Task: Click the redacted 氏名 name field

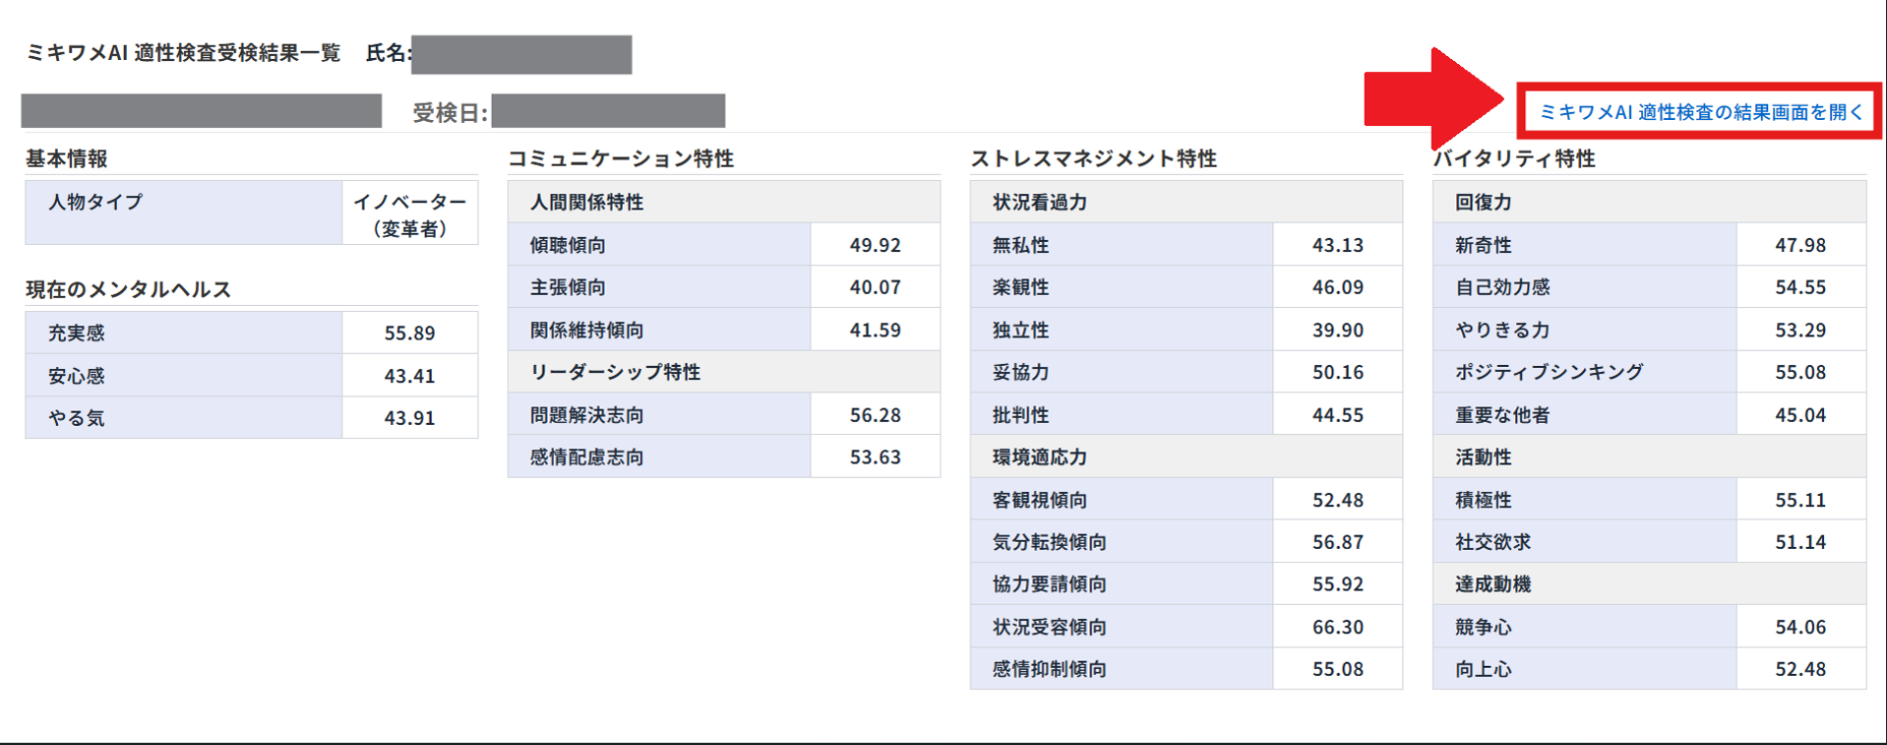Action: tap(521, 54)
